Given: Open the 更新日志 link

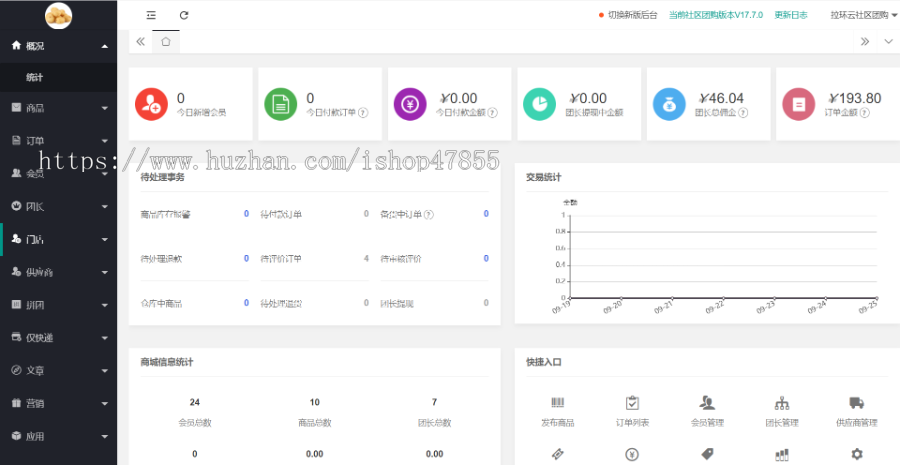Looking at the screenshot, I should [791, 16].
